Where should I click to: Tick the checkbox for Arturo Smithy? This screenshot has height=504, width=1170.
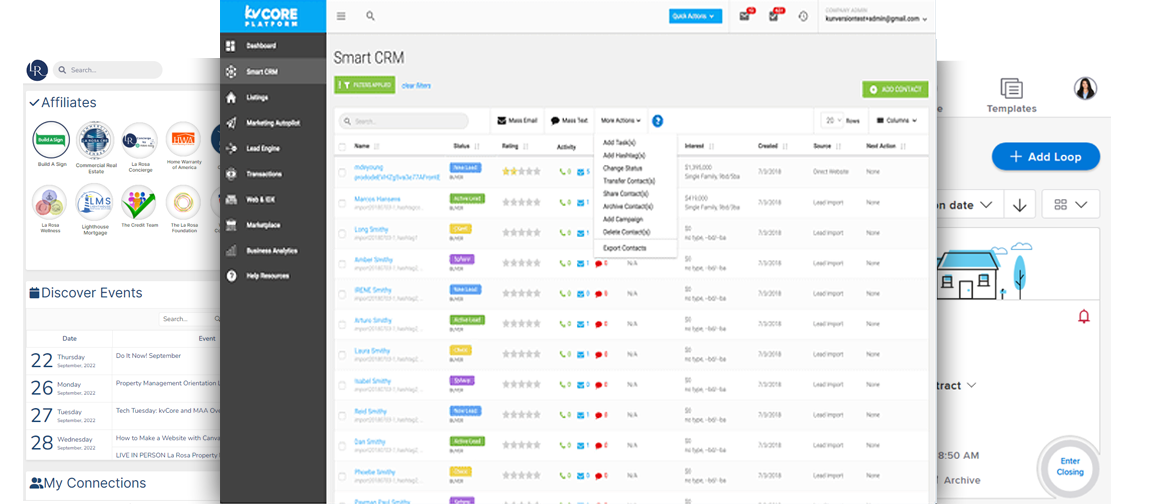click(342, 326)
